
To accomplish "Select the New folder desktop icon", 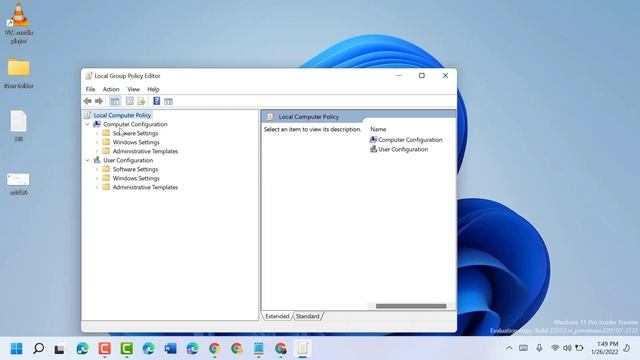I will coord(18,73).
